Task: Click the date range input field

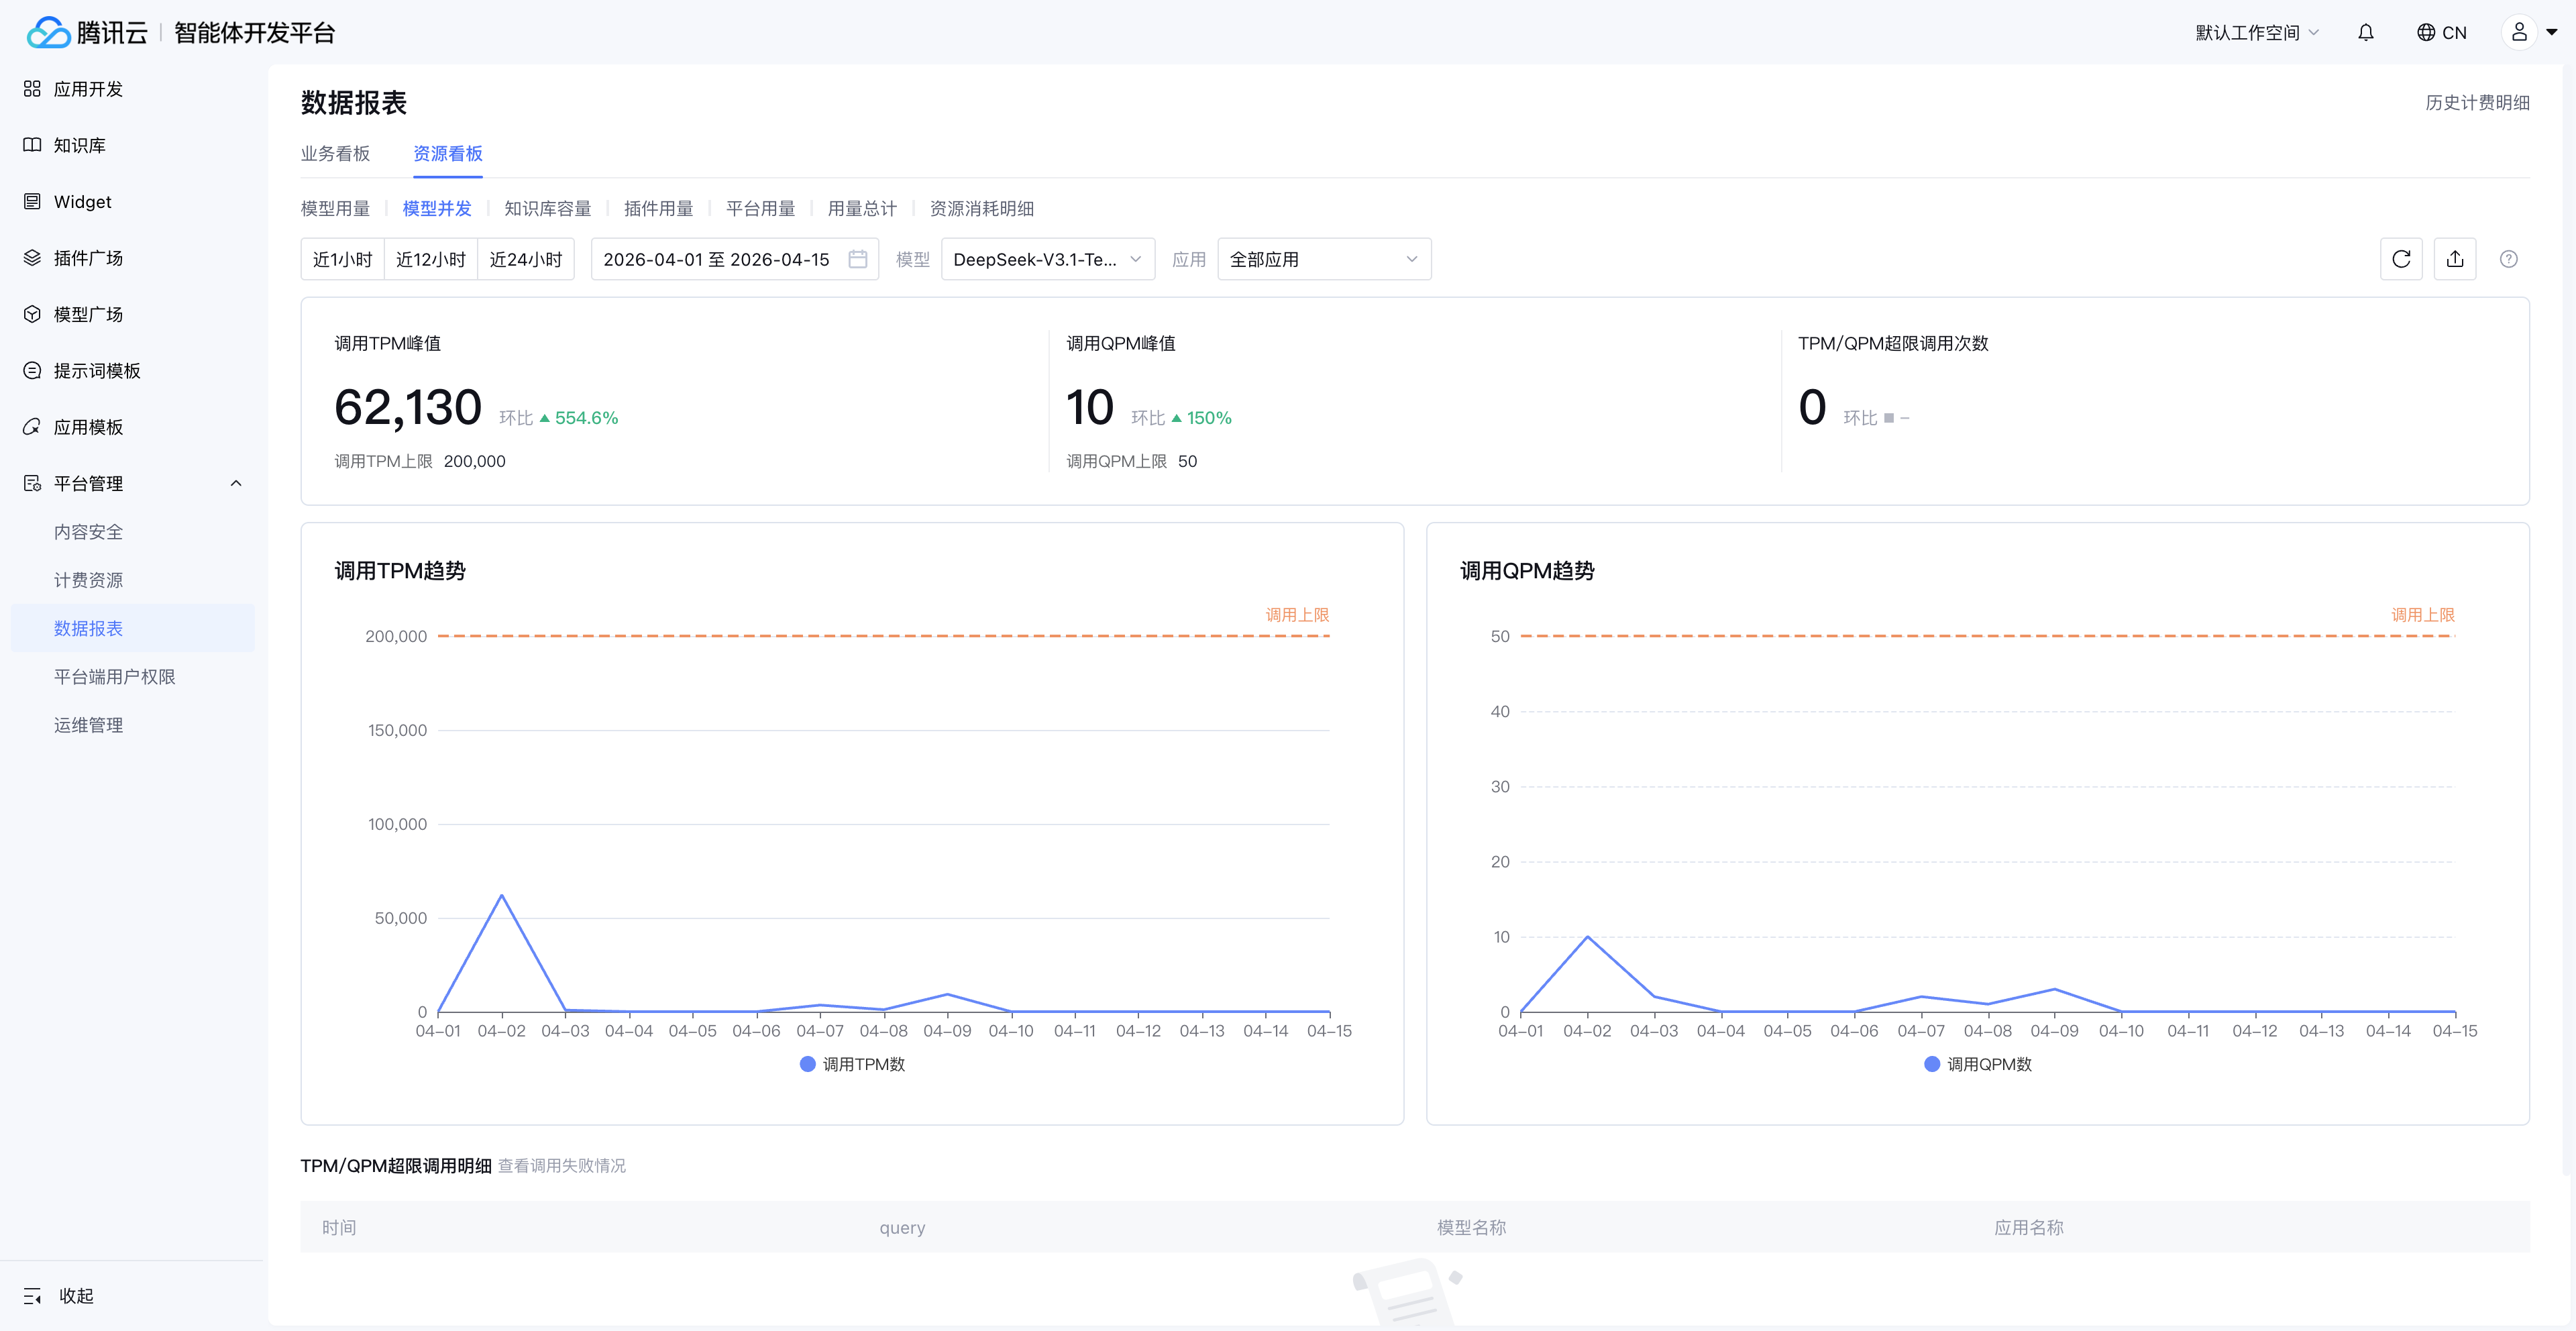Action: 716,259
